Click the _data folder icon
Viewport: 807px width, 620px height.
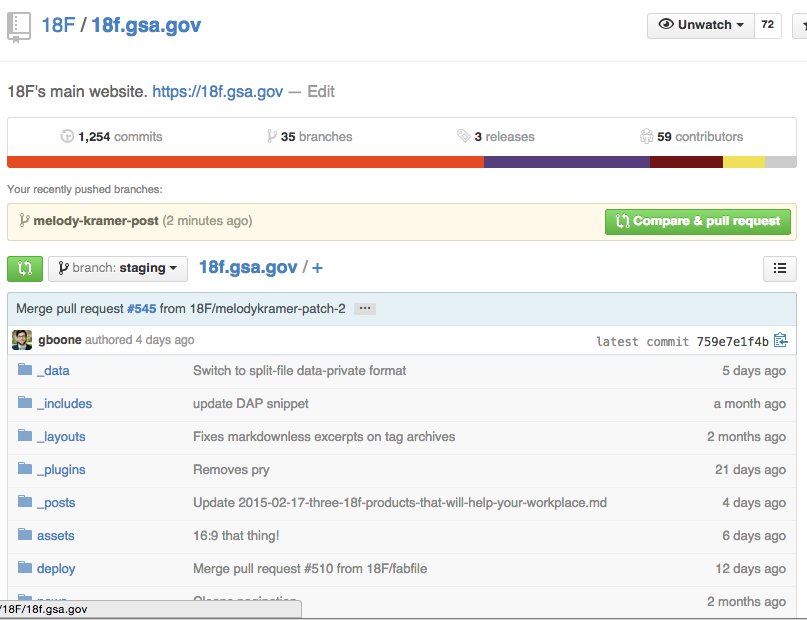(25, 369)
